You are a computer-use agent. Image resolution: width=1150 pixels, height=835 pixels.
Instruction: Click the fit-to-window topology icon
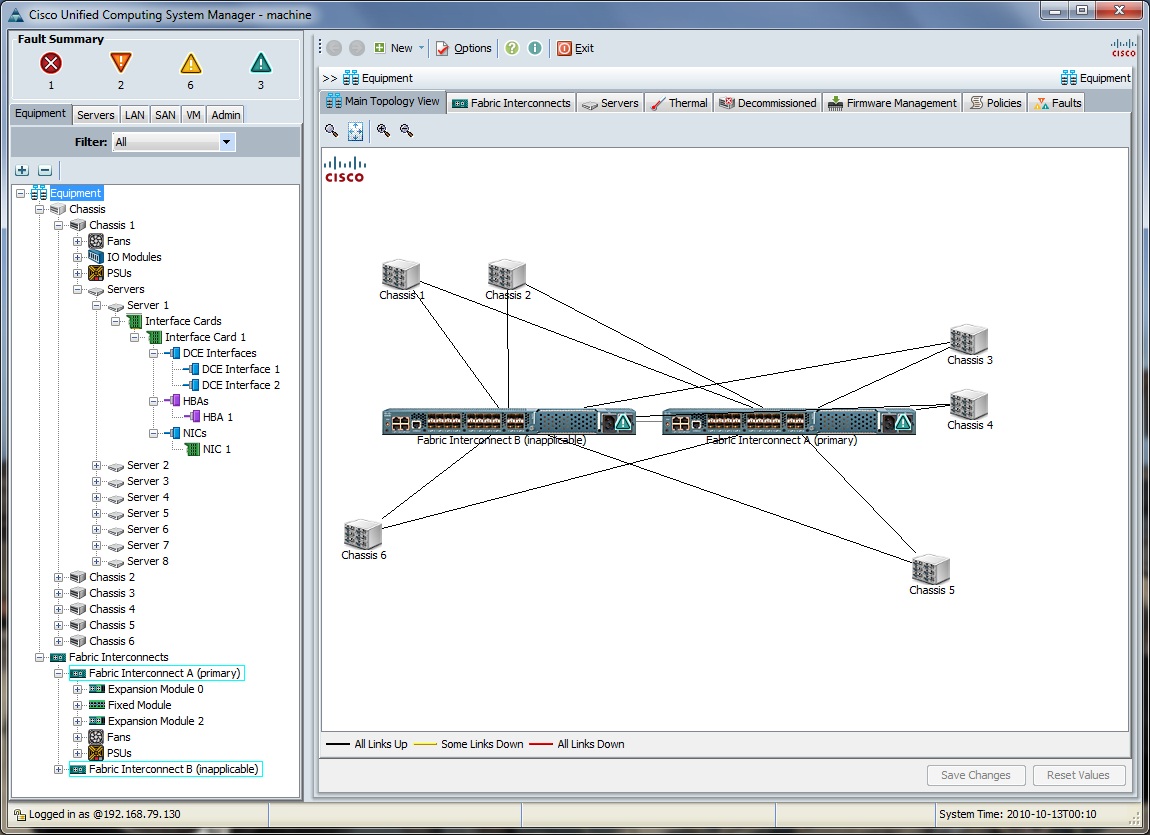[x=355, y=131]
